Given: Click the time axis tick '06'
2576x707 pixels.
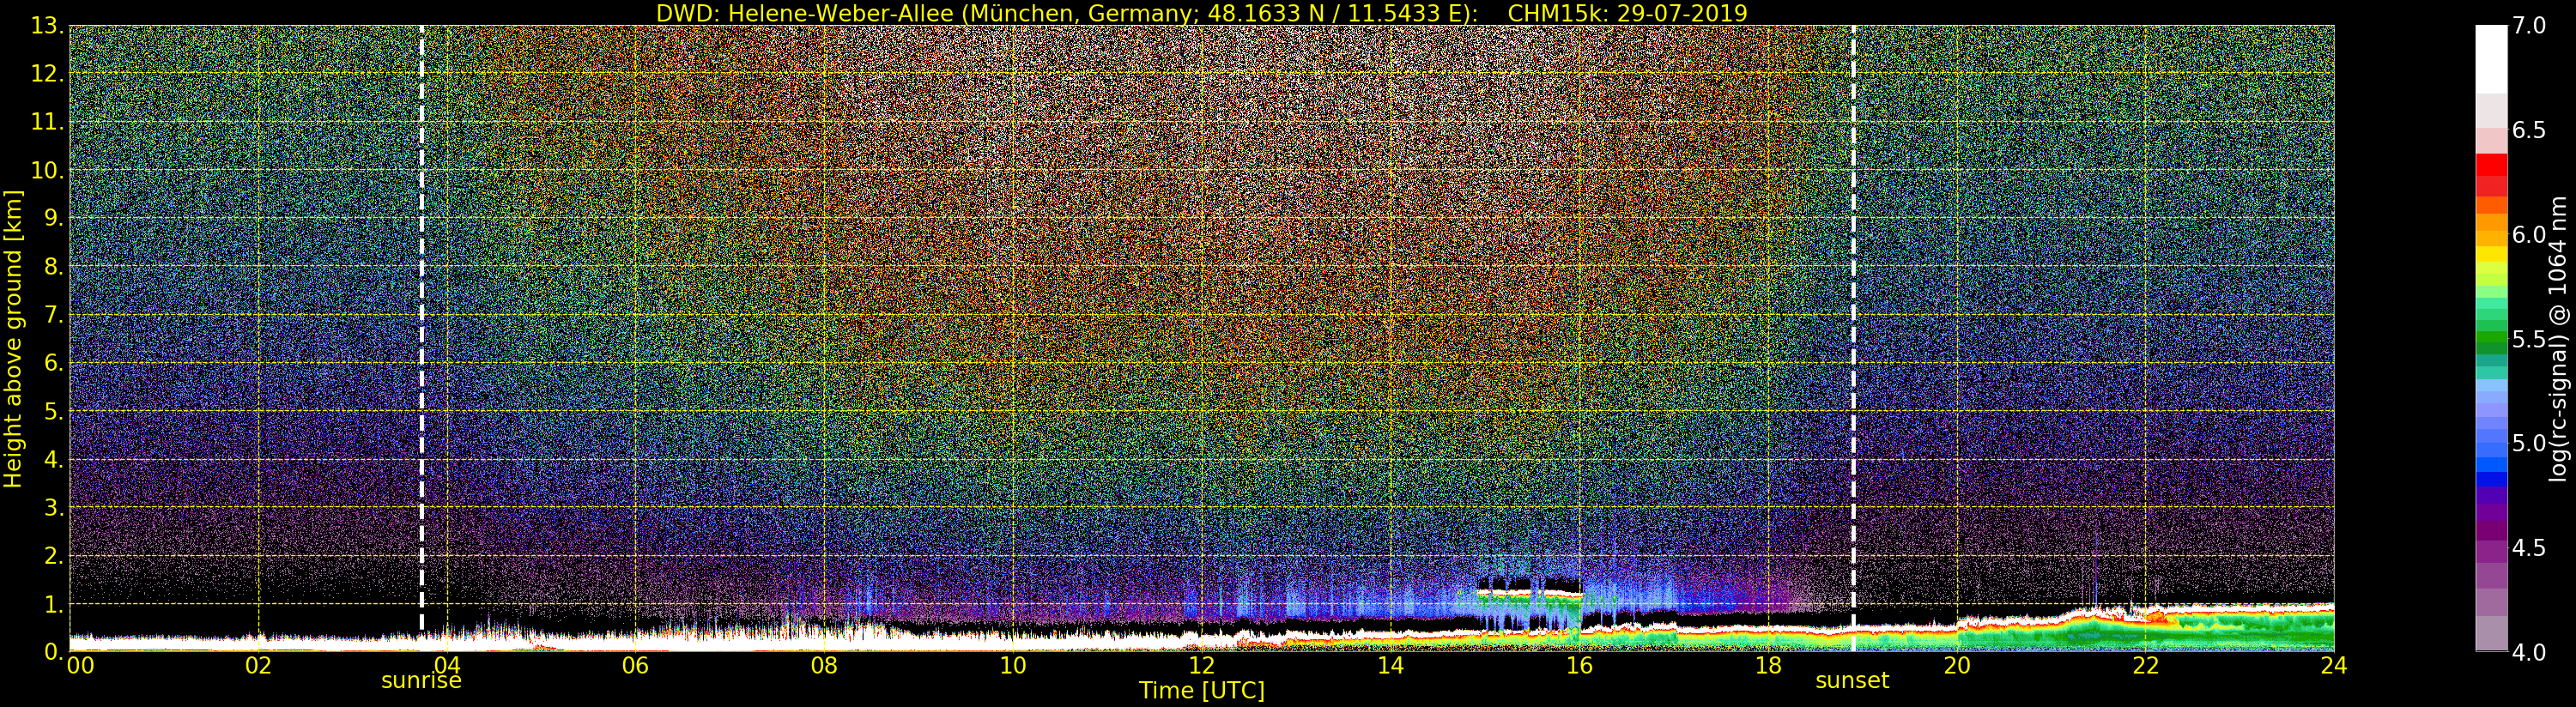Looking at the screenshot, I should (x=635, y=665).
